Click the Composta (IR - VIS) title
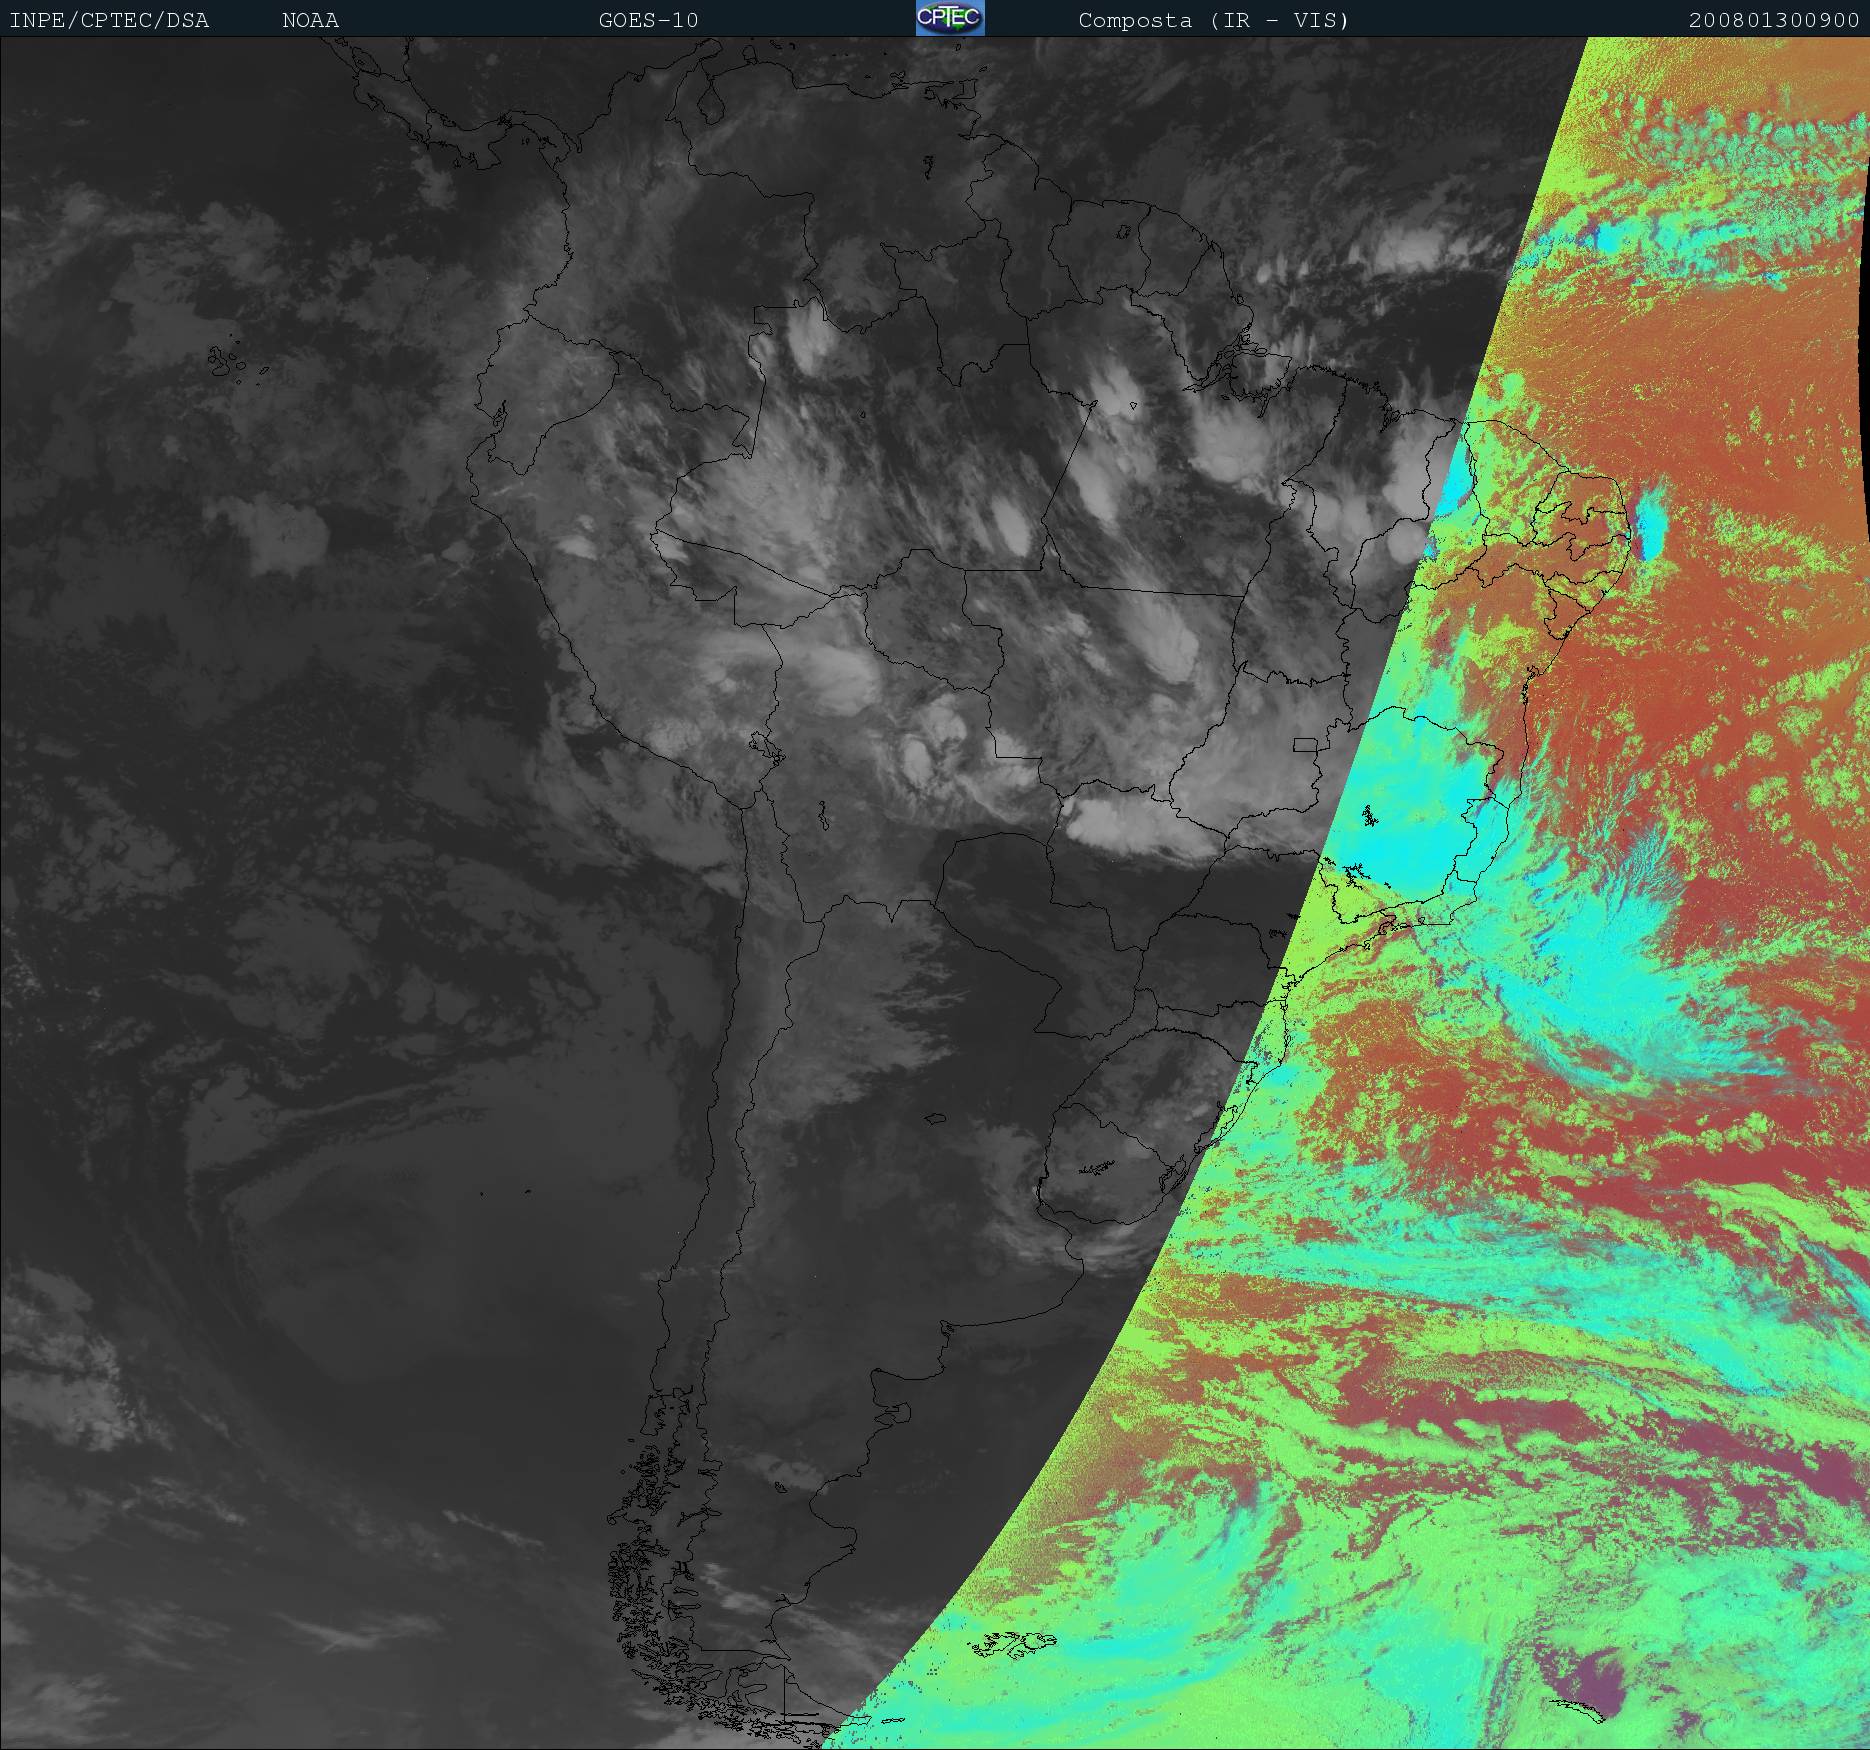 point(1213,20)
